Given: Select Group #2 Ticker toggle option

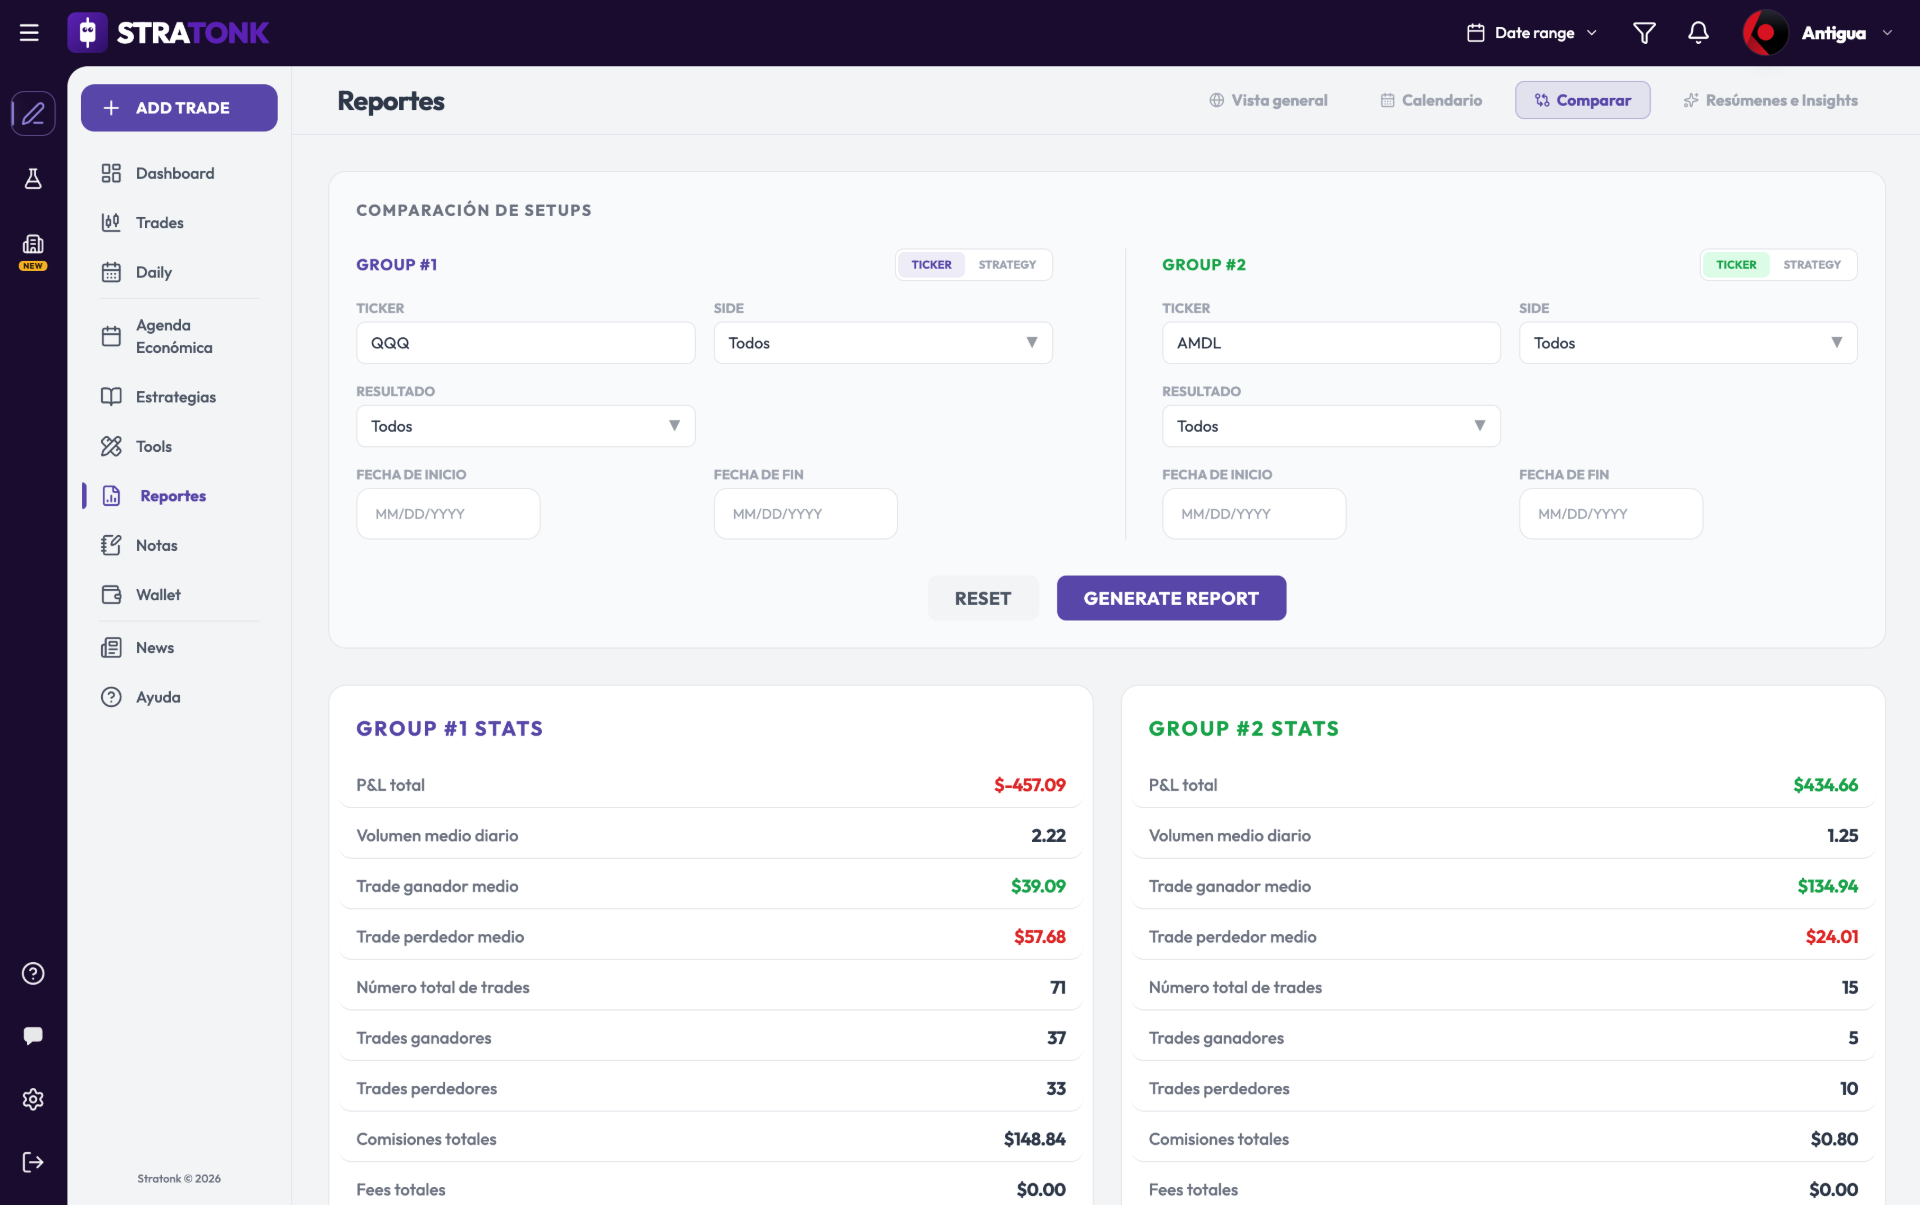Looking at the screenshot, I should tap(1736, 265).
